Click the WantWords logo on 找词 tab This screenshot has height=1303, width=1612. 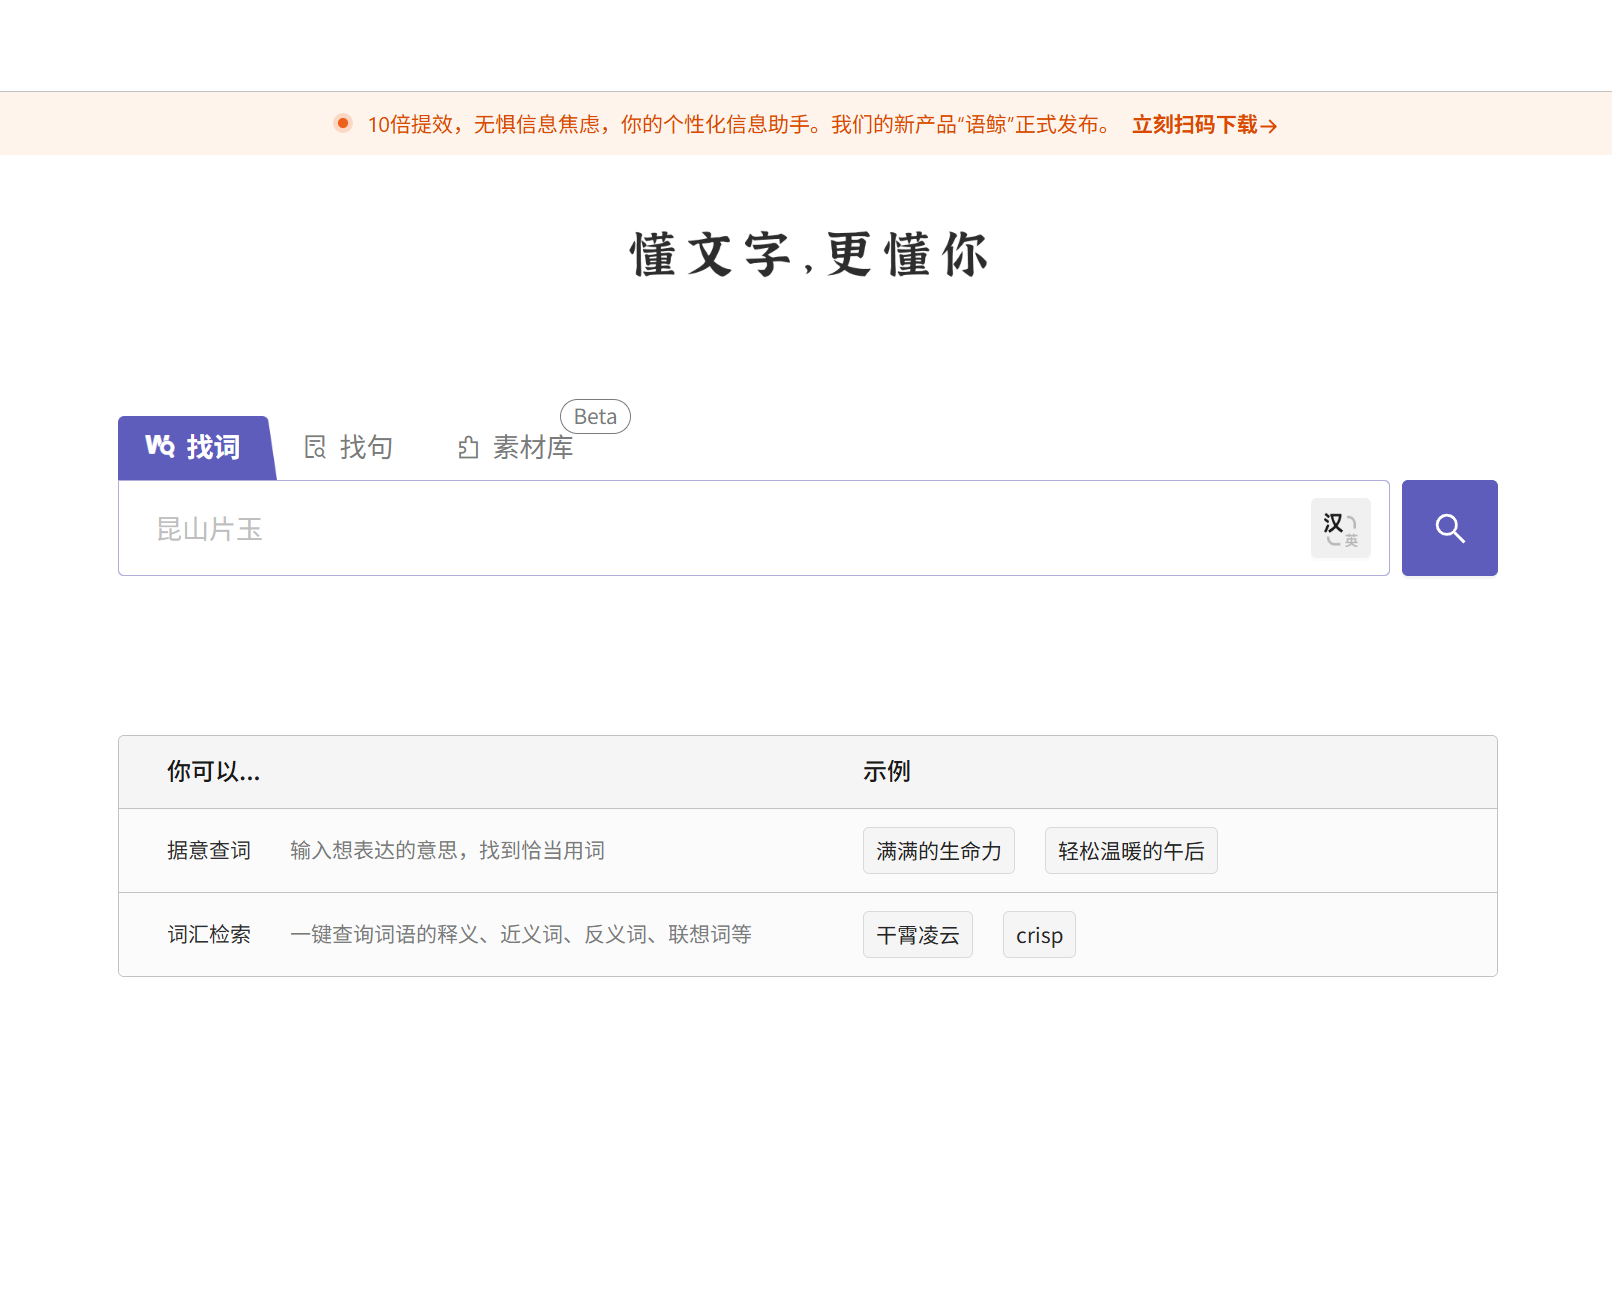click(160, 448)
